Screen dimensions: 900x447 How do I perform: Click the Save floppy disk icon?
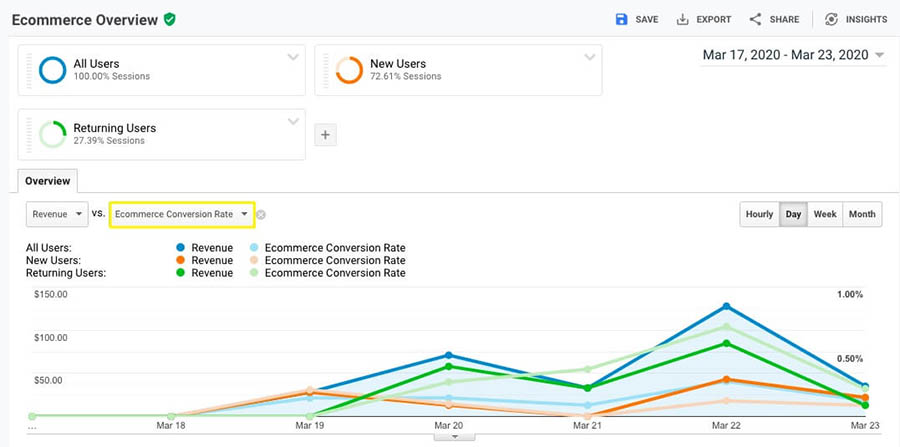pos(621,19)
